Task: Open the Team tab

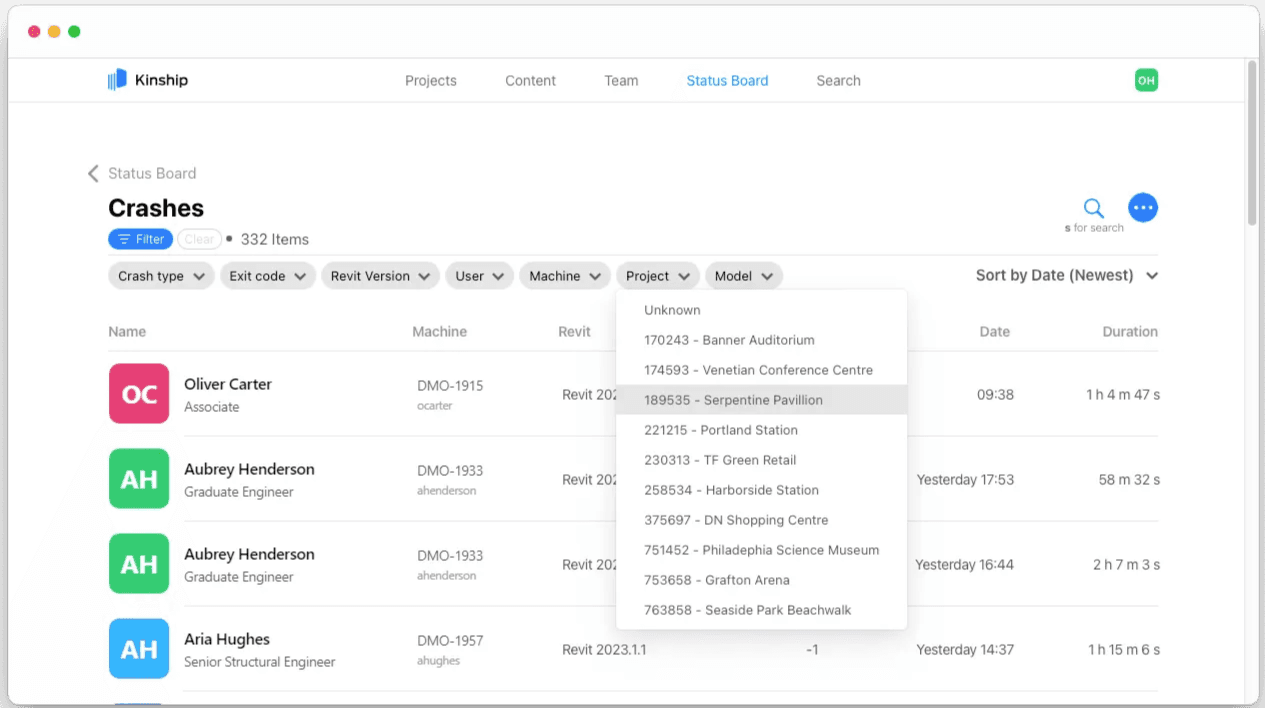Action: 621,81
